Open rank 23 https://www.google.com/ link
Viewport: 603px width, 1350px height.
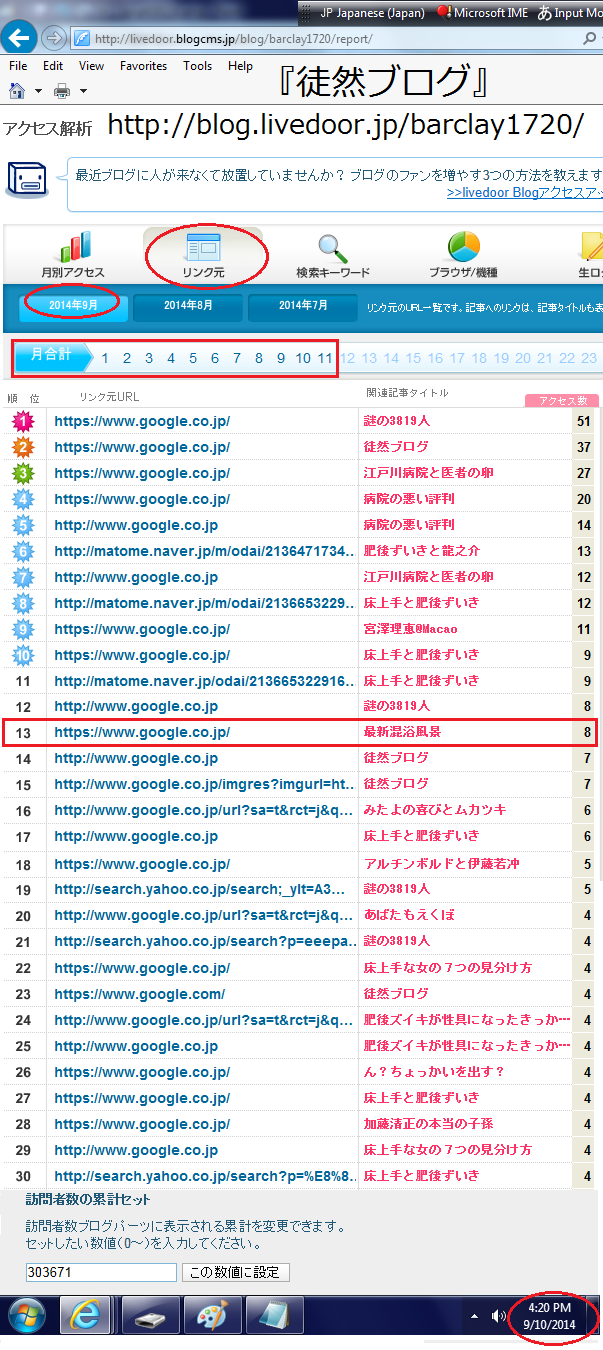(x=139, y=994)
